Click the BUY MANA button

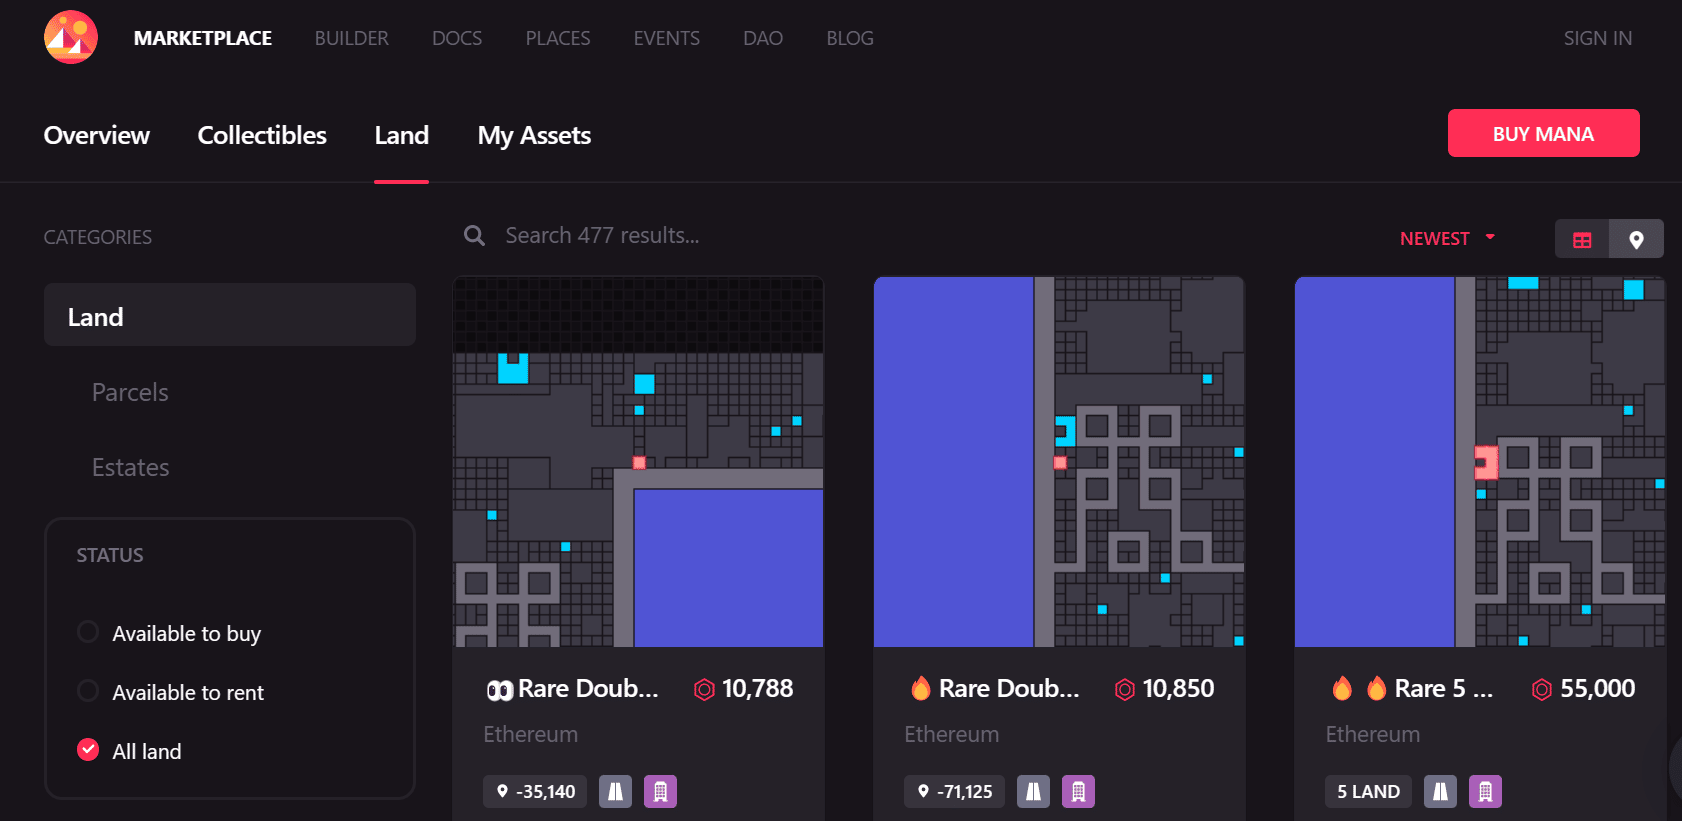(x=1543, y=133)
